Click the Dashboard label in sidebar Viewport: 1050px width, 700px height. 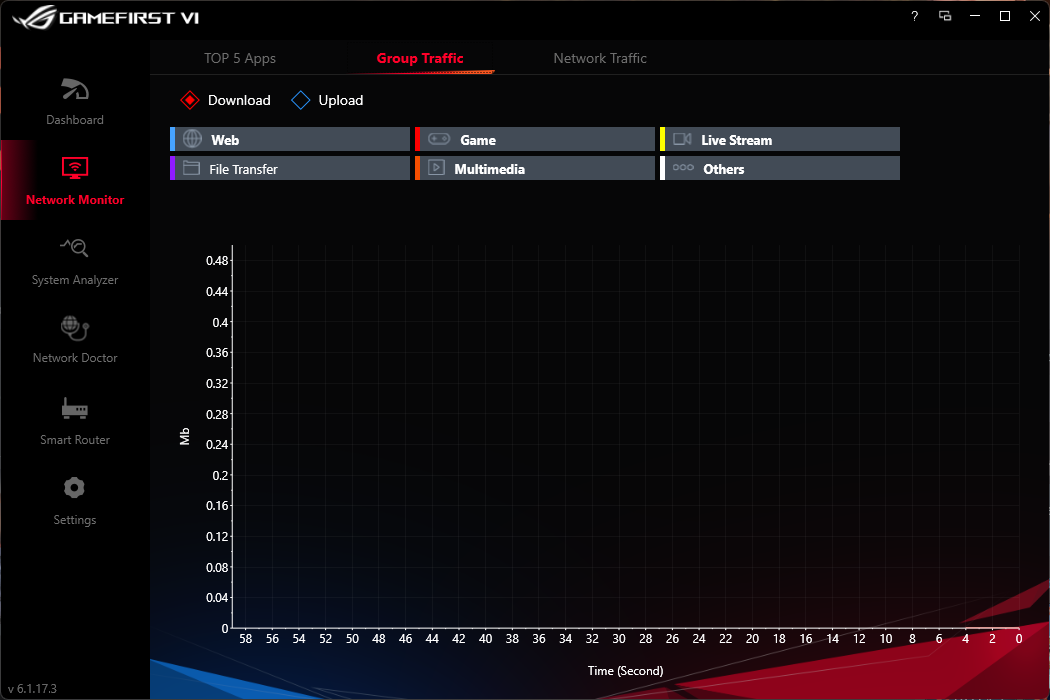(x=75, y=120)
